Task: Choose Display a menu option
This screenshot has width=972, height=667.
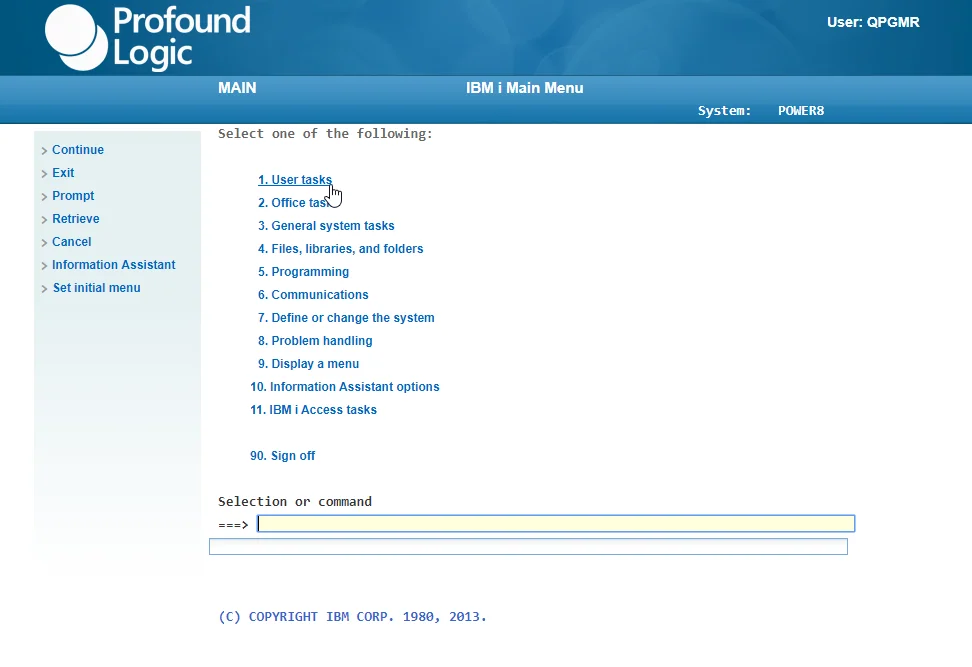Action: (x=308, y=363)
